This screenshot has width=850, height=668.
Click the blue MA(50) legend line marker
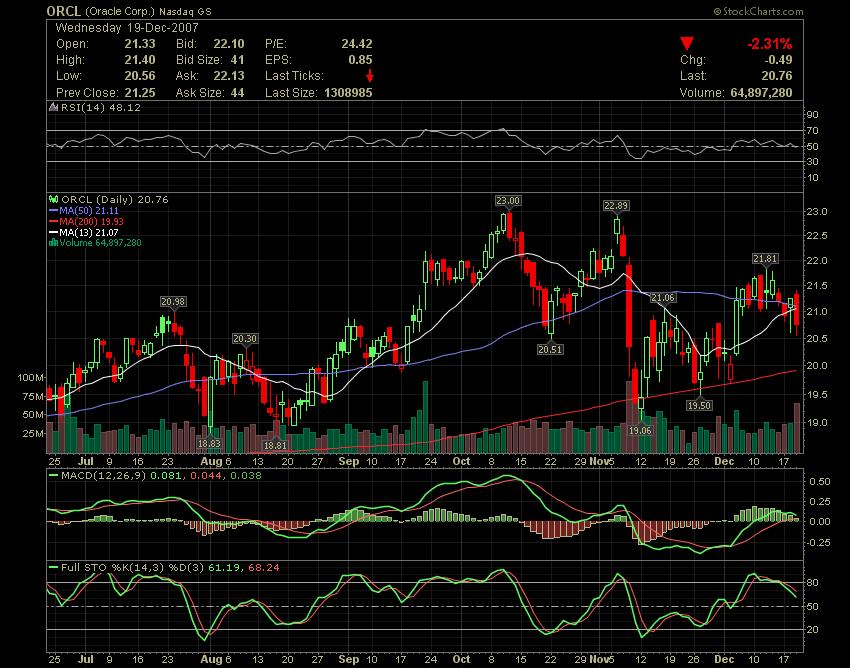[53, 210]
